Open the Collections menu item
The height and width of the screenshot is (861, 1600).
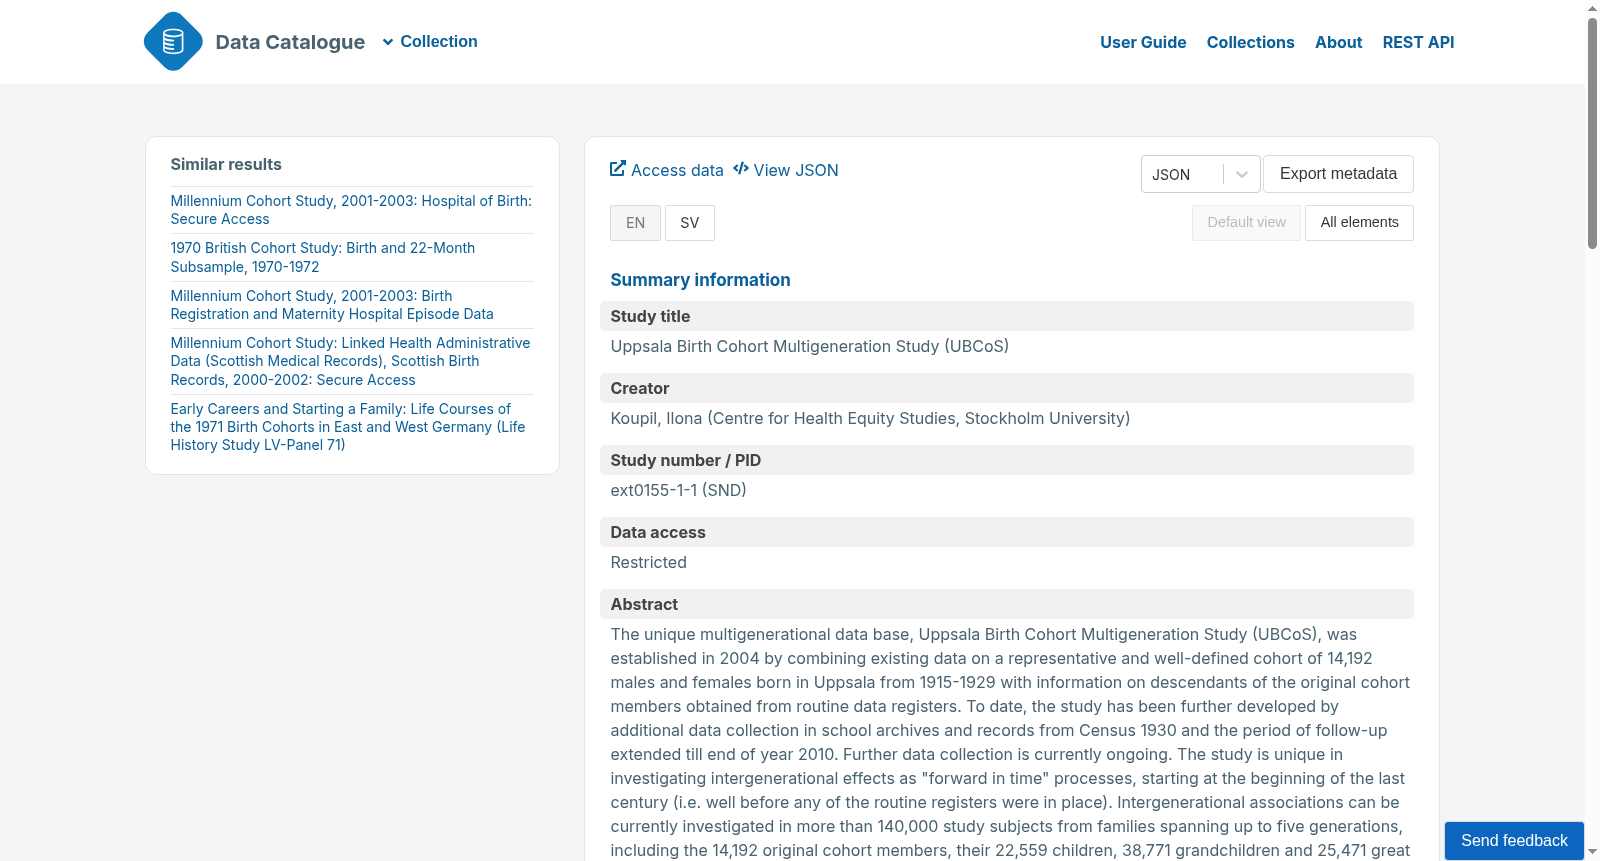pos(1250,42)
